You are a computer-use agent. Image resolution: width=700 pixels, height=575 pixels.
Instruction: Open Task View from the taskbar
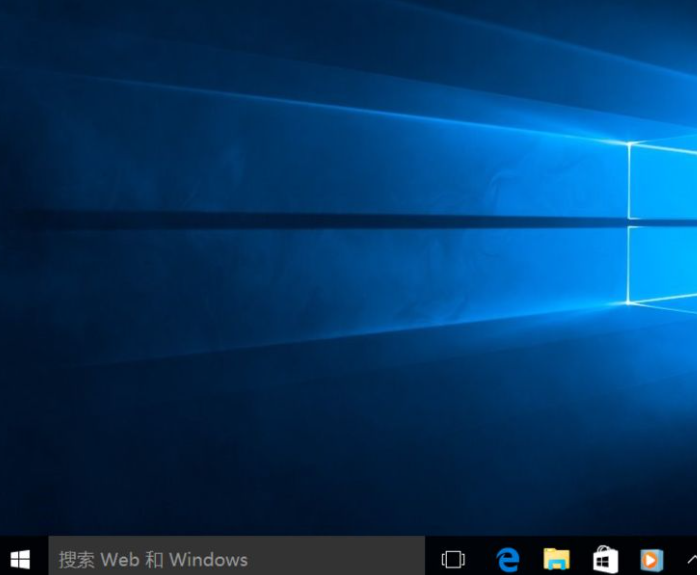(453, 559)
